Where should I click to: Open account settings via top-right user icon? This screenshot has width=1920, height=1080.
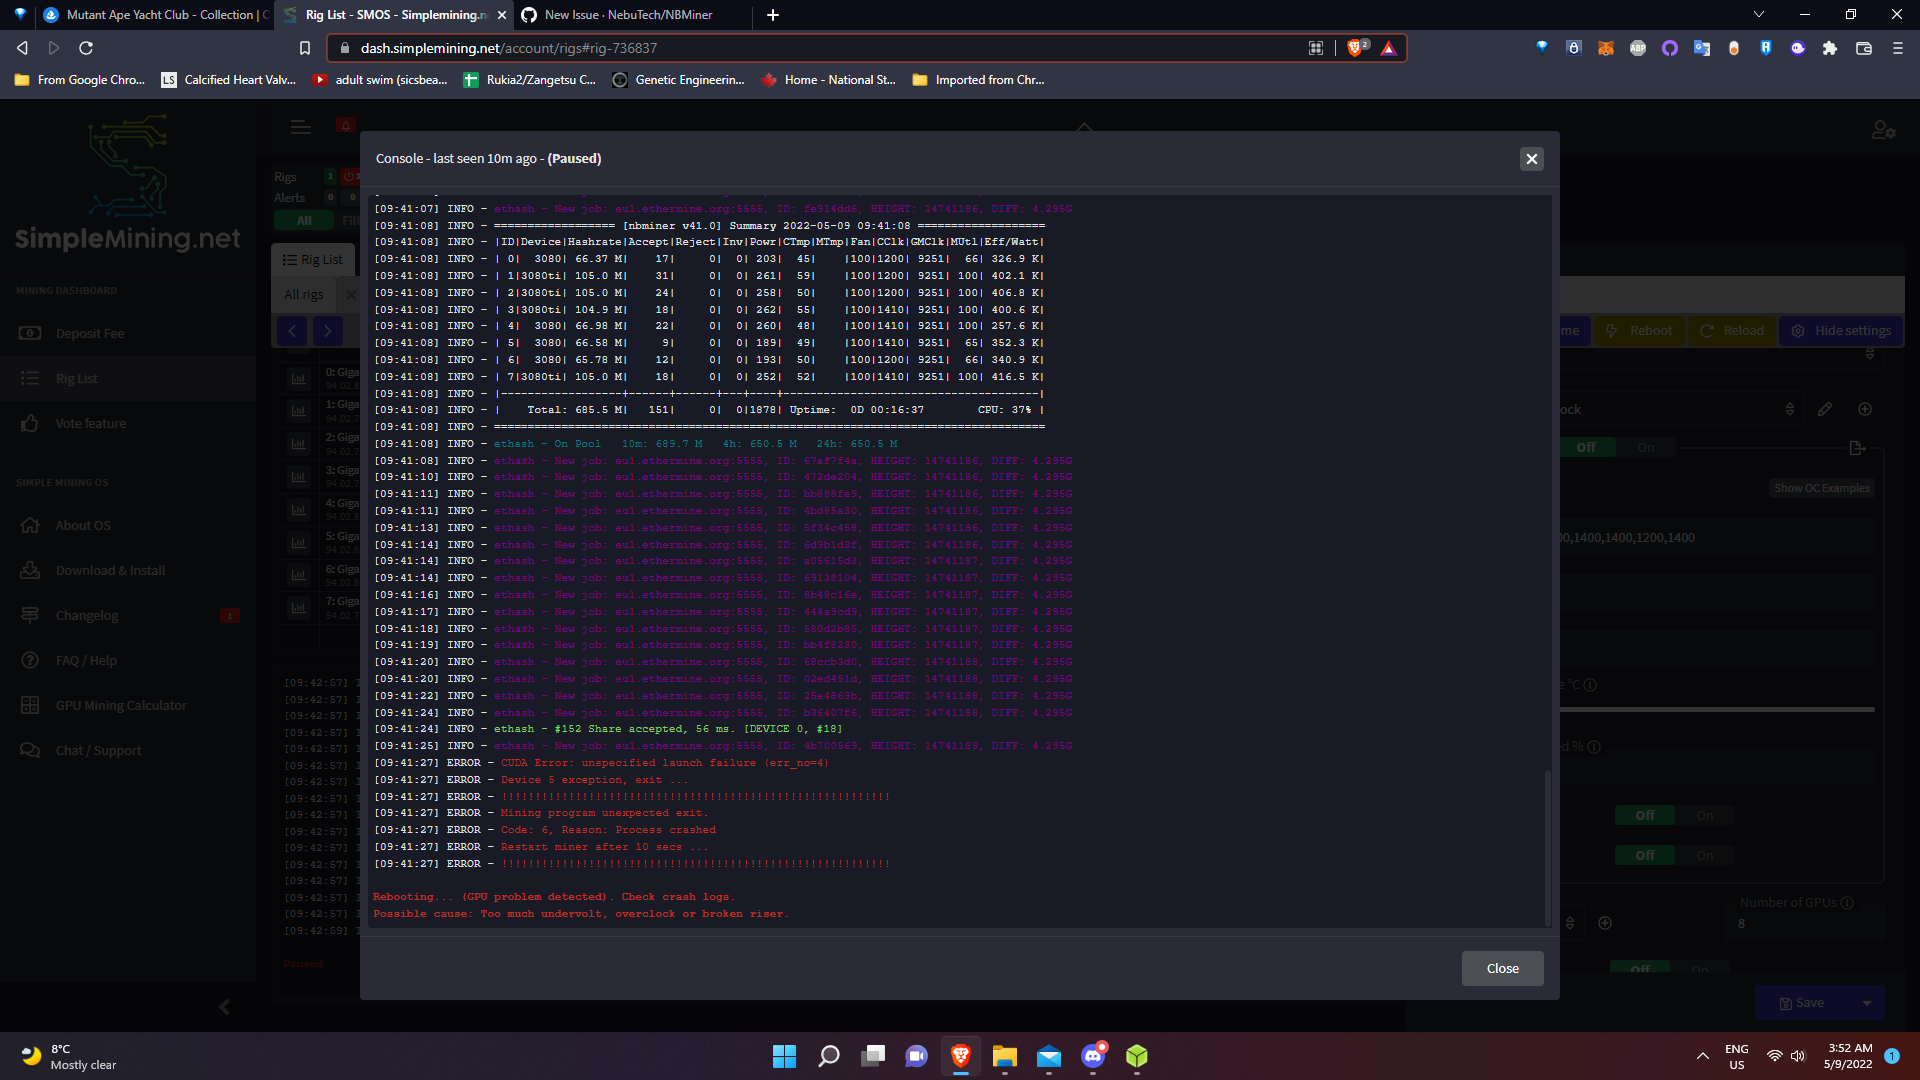point(1884,130)
